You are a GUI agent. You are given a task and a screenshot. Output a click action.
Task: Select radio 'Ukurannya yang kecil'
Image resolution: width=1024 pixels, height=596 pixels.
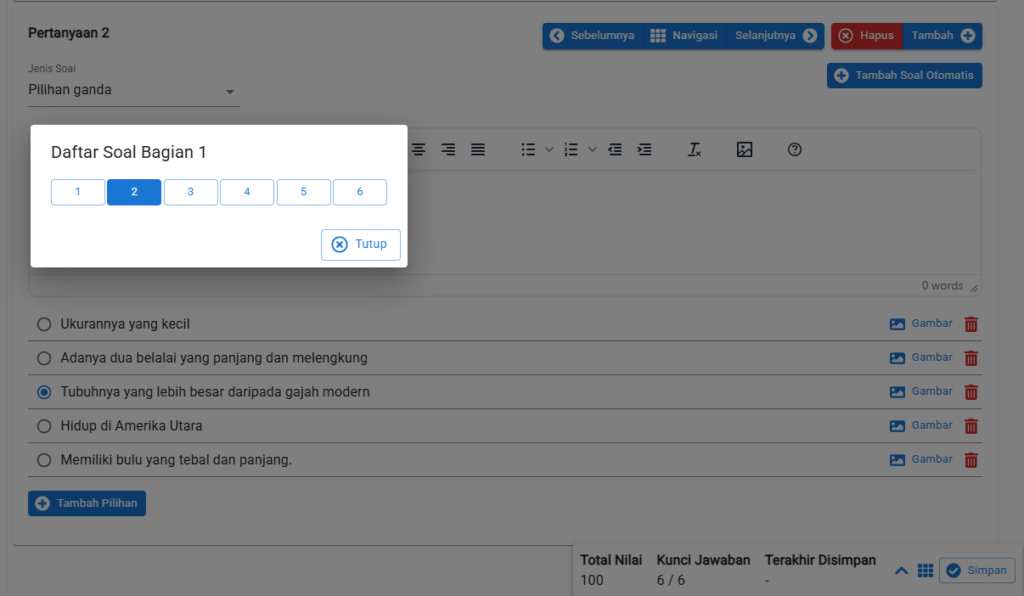(44, 324)
